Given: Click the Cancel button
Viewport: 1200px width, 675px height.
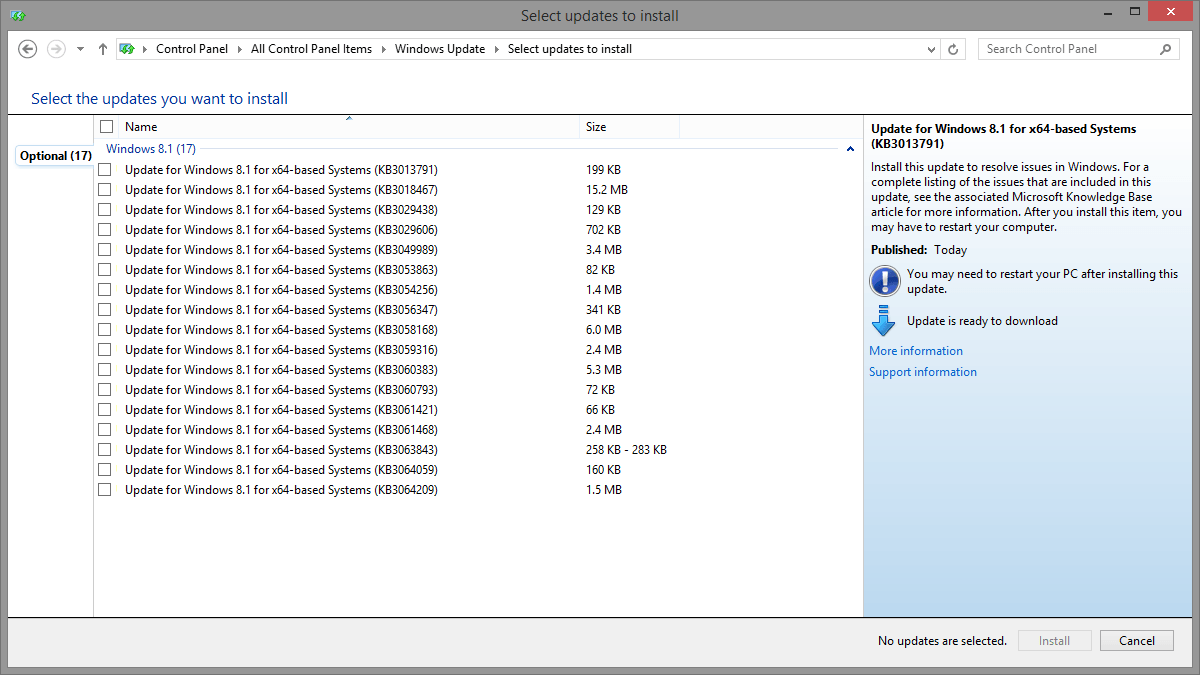Looking at the screenshot, I should 1137,641.
